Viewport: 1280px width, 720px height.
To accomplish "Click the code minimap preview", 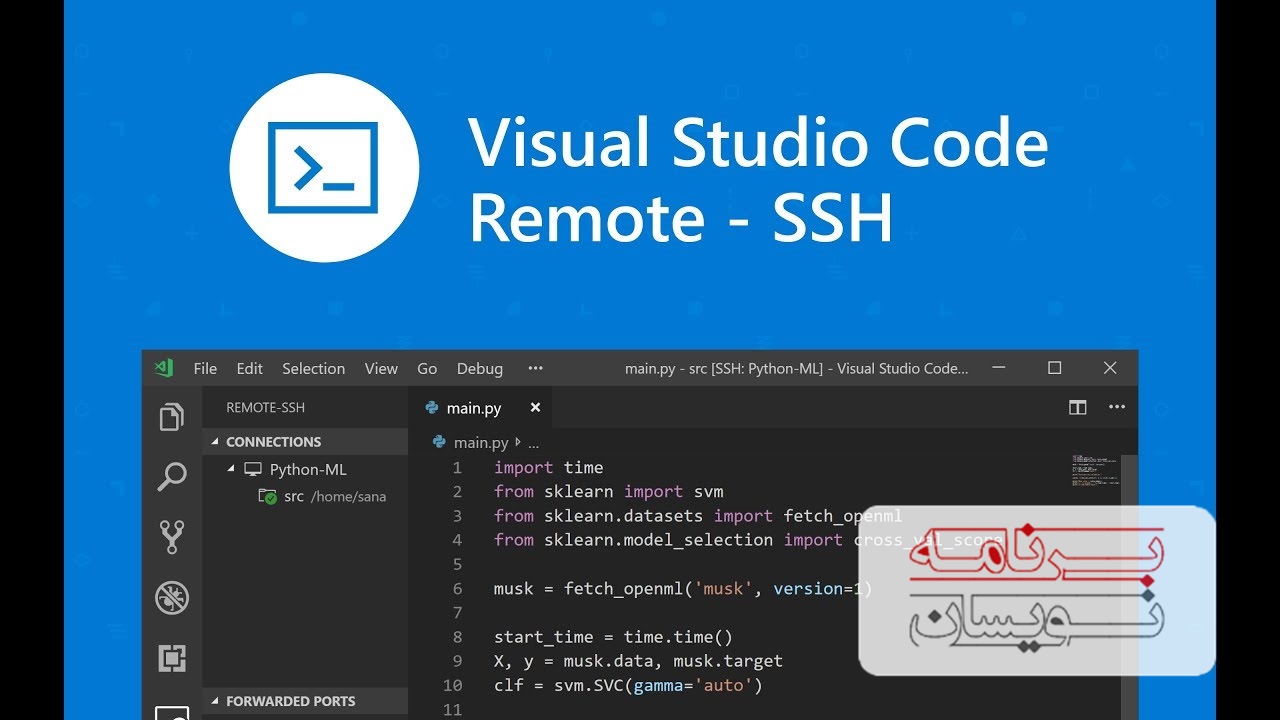I will (1095, 470).
